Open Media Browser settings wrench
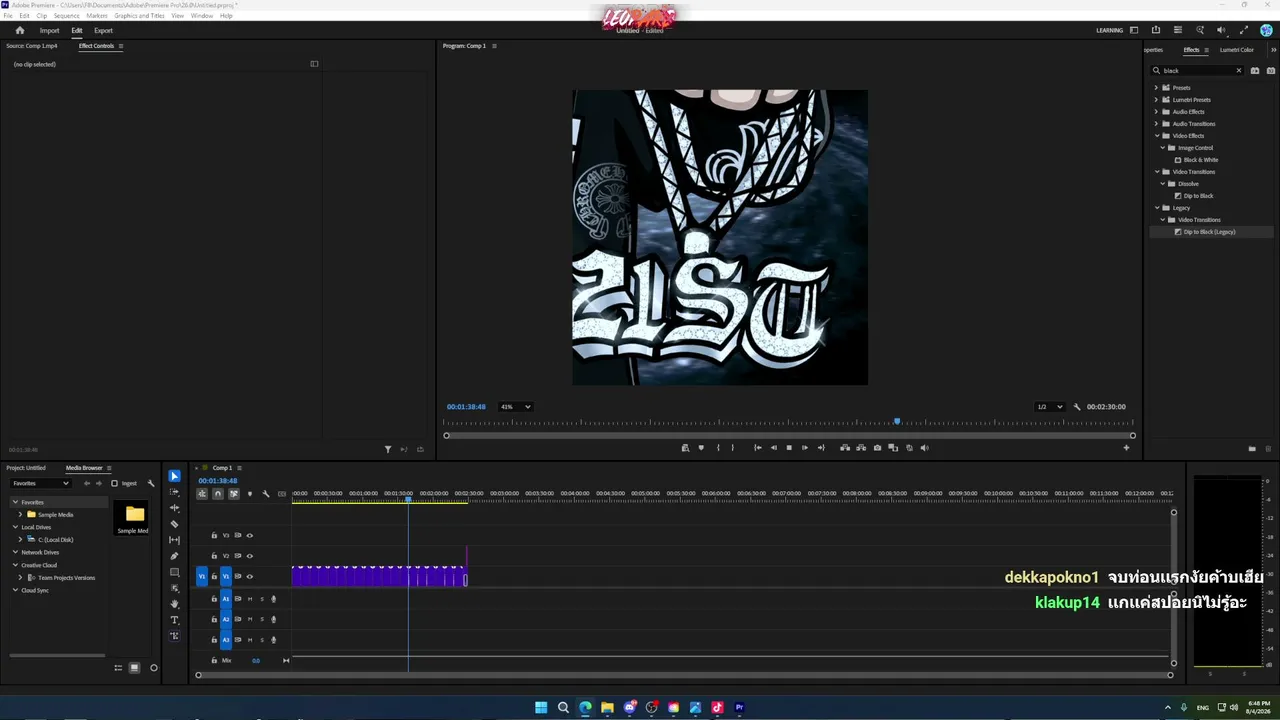1280x720 pixels. tap(151, 483)
